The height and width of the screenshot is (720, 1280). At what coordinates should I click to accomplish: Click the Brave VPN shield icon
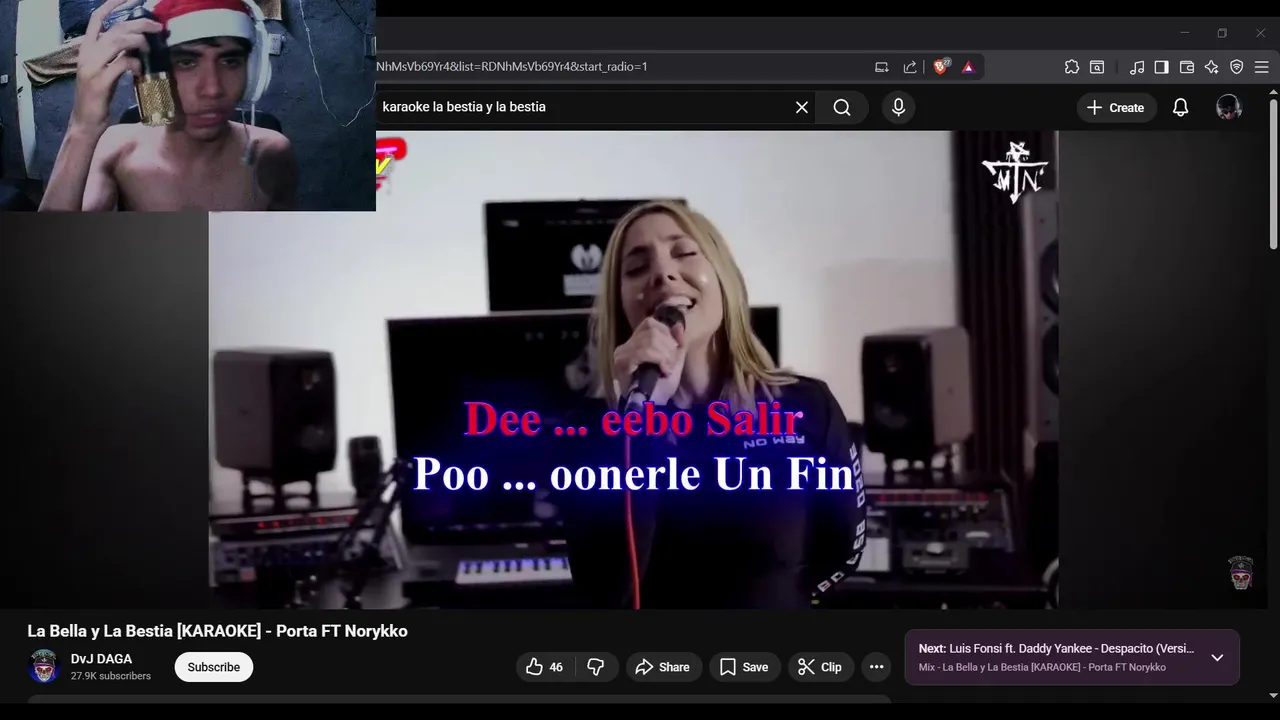click(1237, 67)
